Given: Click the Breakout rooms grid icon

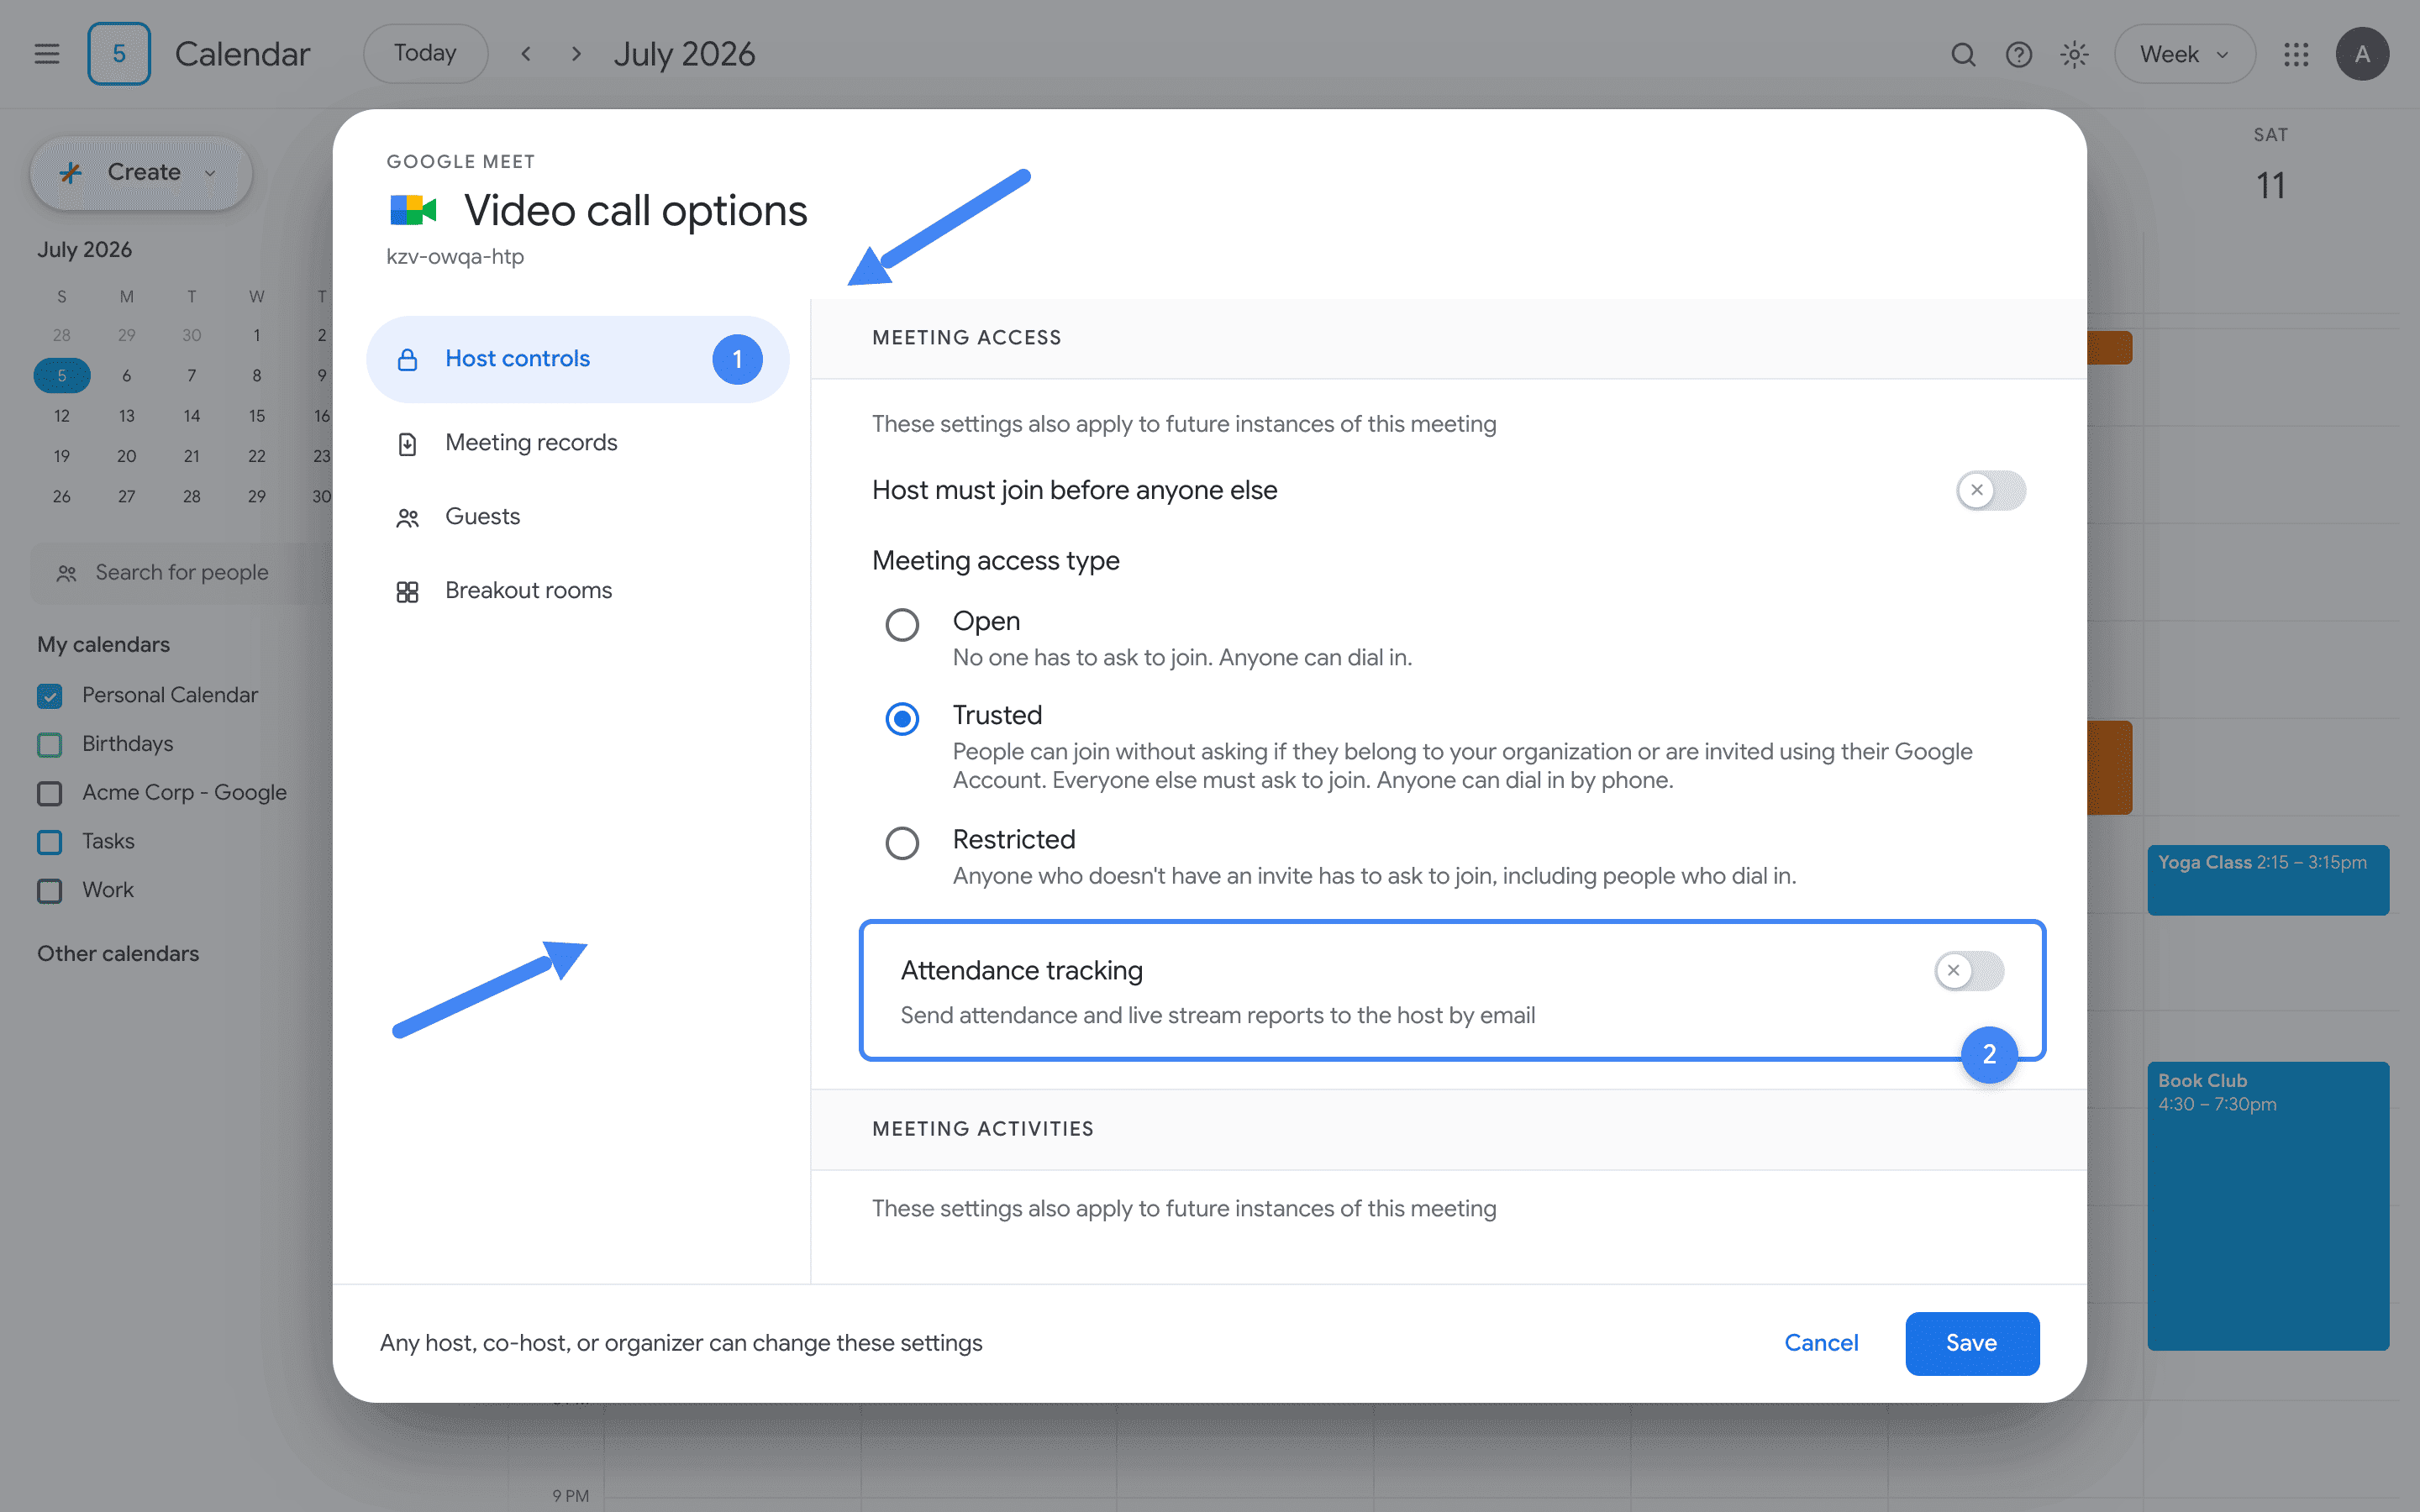Looking at the screenshot, I should click(407, 591).
